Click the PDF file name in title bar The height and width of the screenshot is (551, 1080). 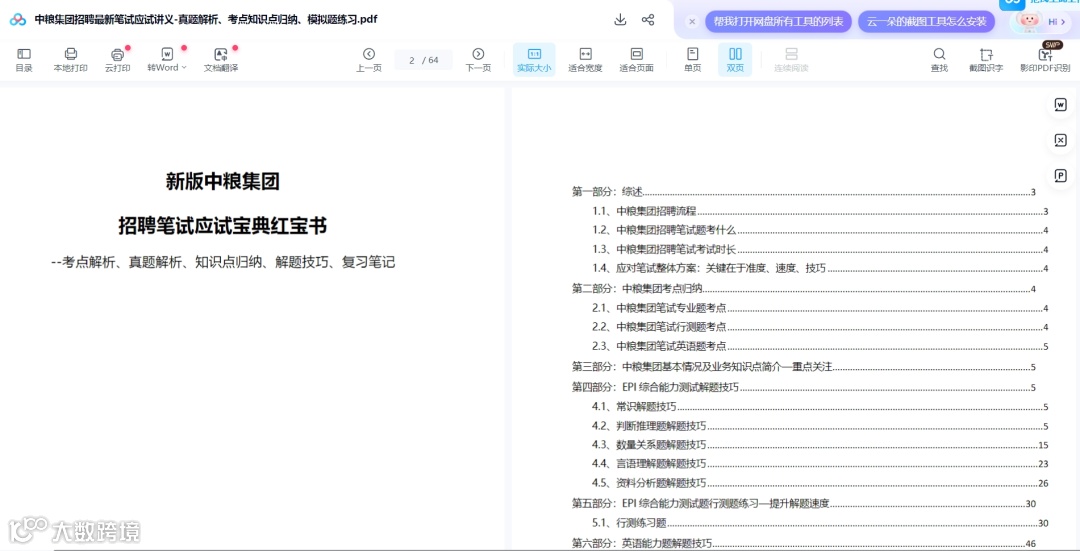[206, 19]
